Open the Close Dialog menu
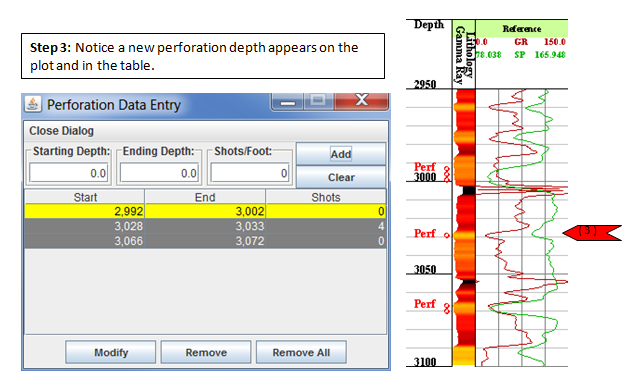This screenshot has width=635, height=382. [61, 131]
